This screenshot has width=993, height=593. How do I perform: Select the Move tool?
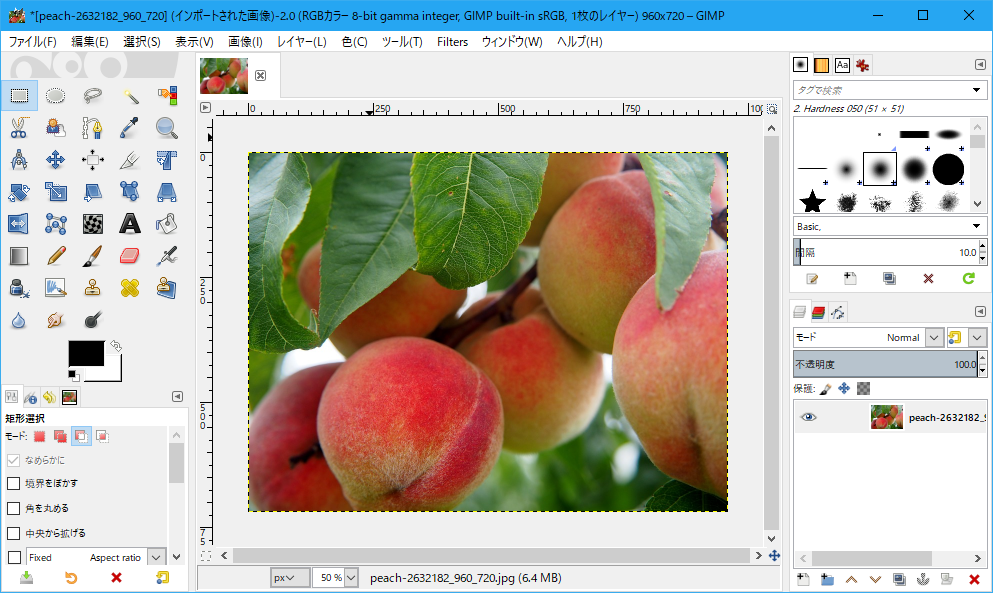[56, 160]
